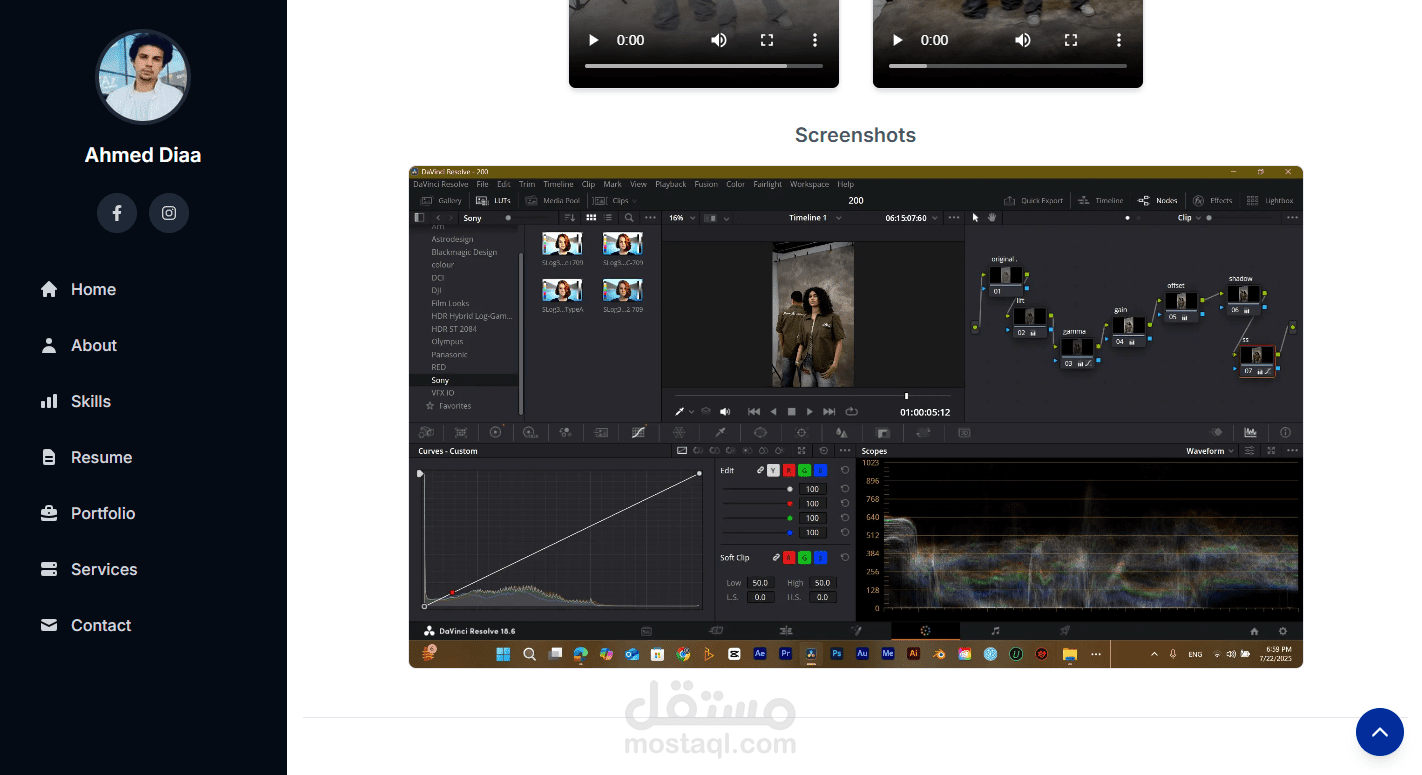The height and width of the screenshot is (775, 1422).
Task: Open Photoshop from the pictured Windows taskbar
Action: tap(836, 654)
